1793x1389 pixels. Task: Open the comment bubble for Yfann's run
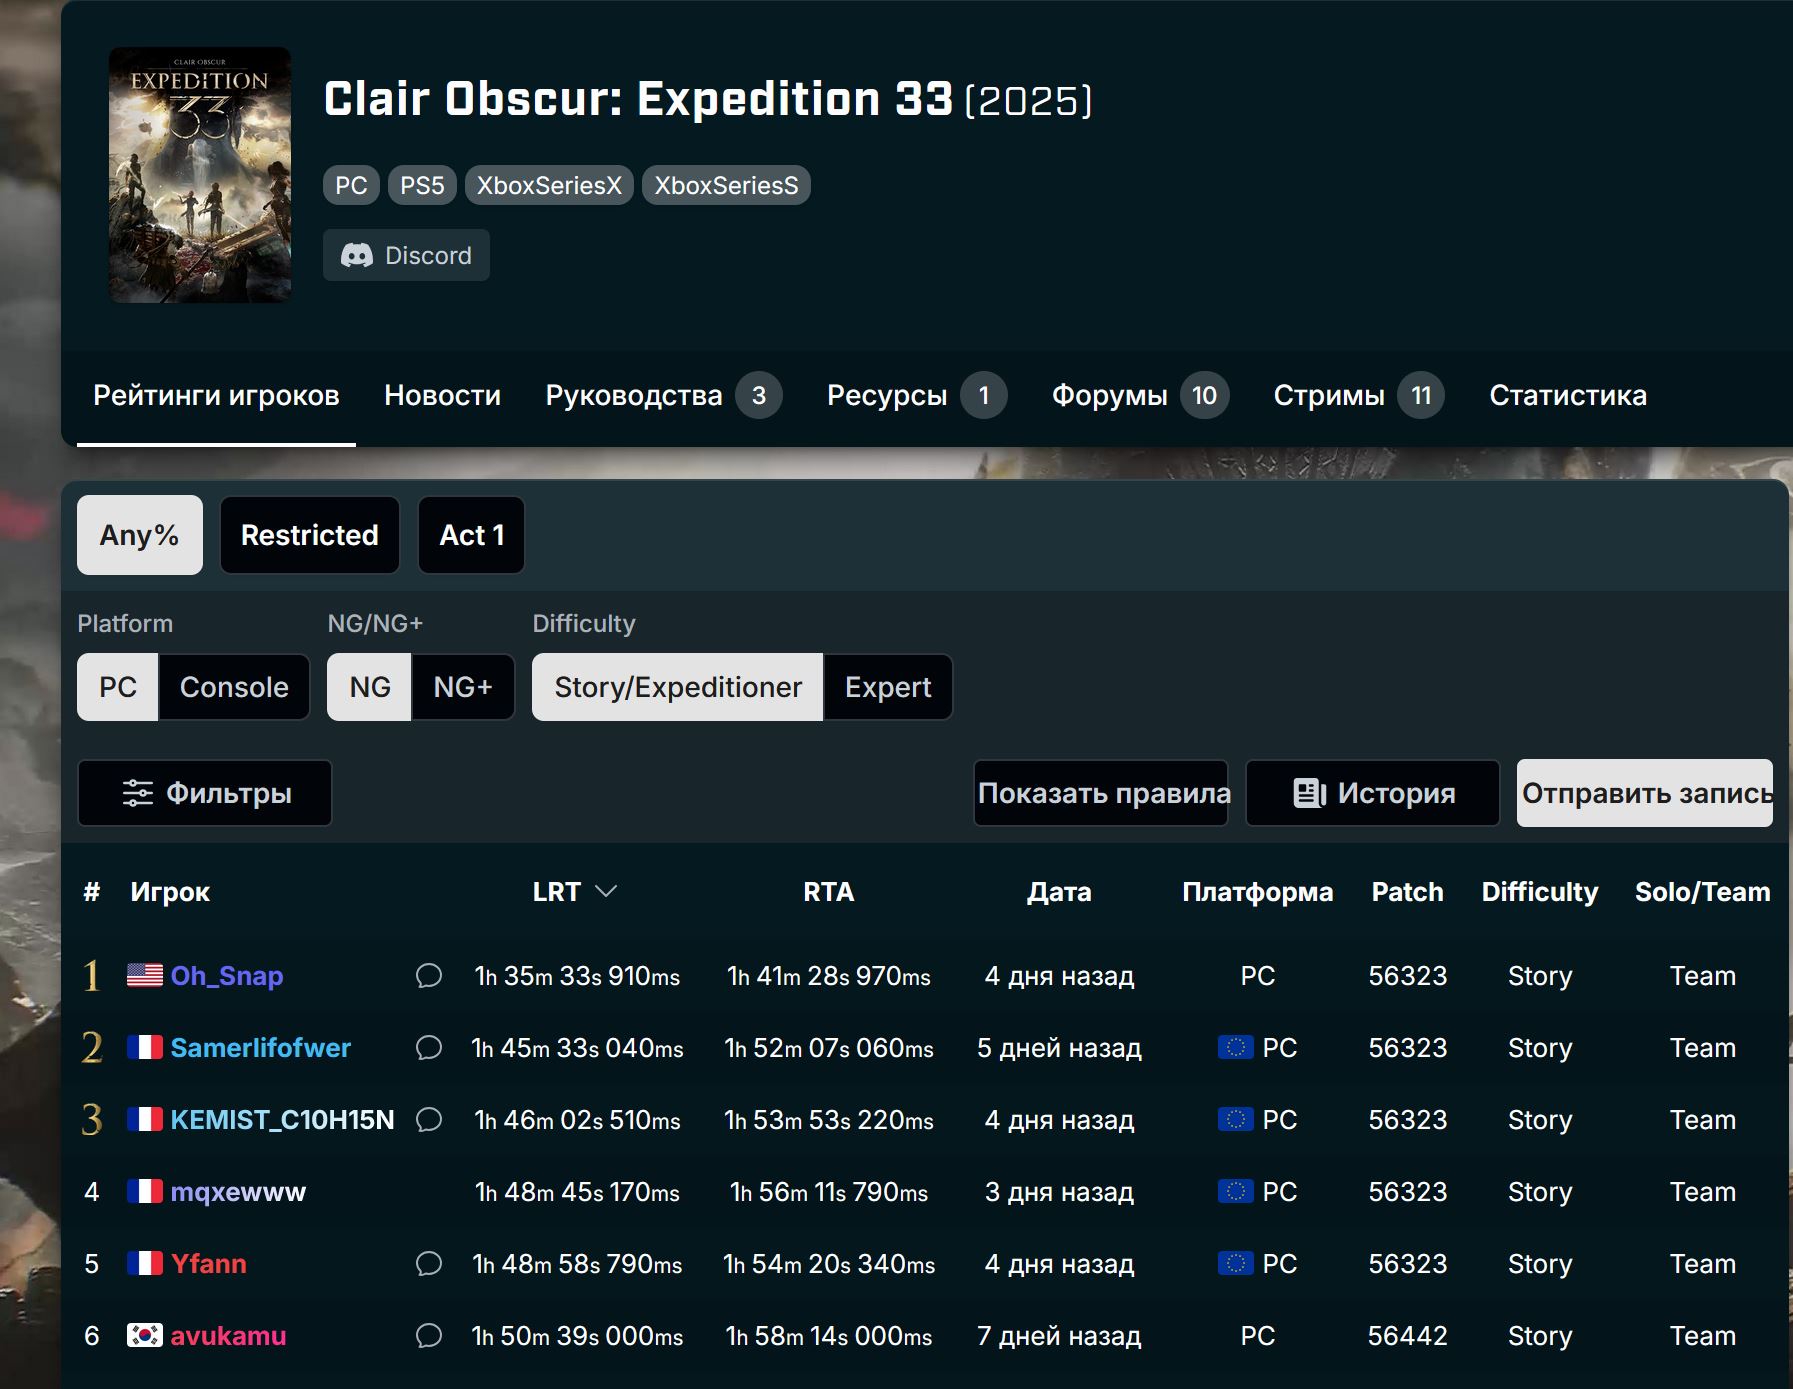(429, 1263)
